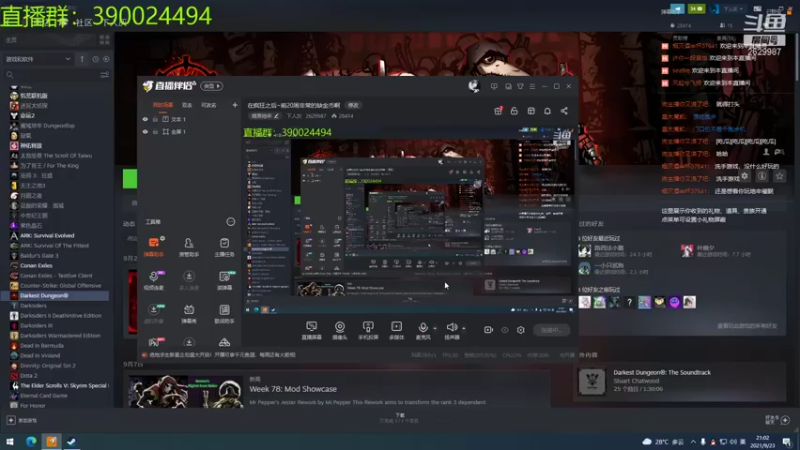Collapse the toolbox section
Viewport: 800px width, 450px height.
[x=231, y=221]
